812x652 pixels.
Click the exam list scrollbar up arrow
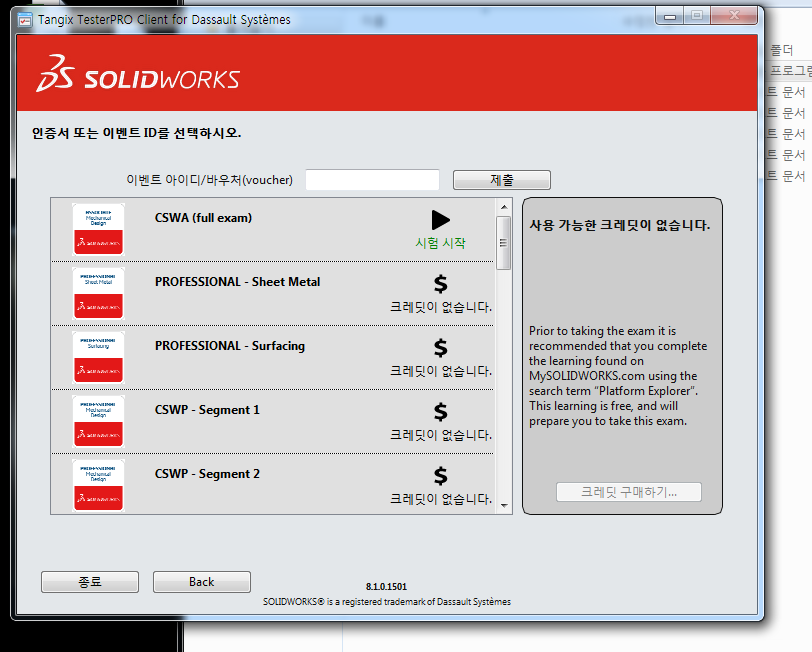point(504,207)
